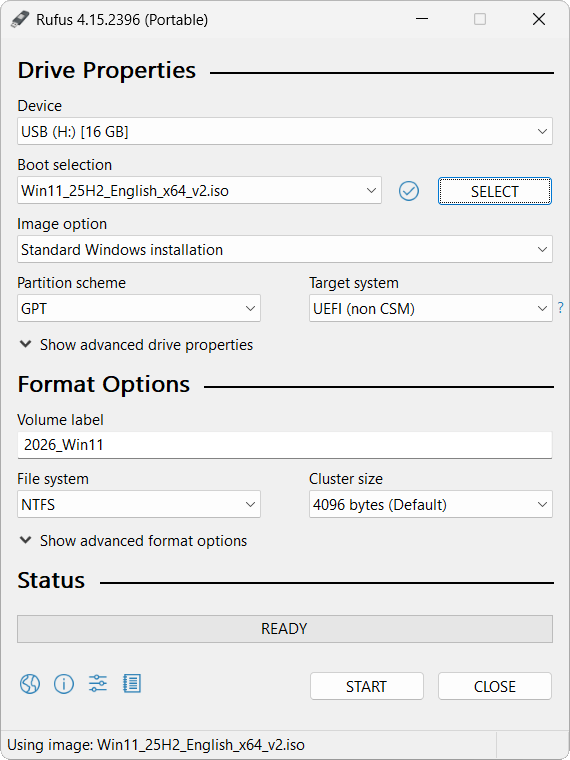Viewport: 570px width, 760px height.
Task: Open the Device dropdown USB (H:)
Action: tap(285, 131)
